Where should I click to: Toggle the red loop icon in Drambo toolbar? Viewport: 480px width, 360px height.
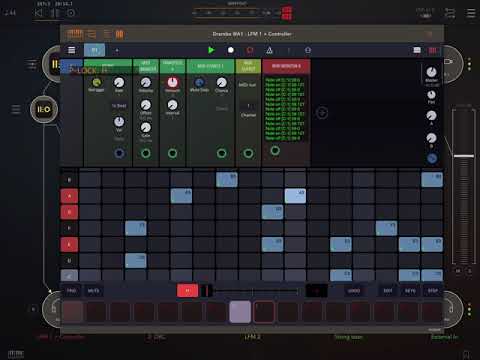[250, 50]
